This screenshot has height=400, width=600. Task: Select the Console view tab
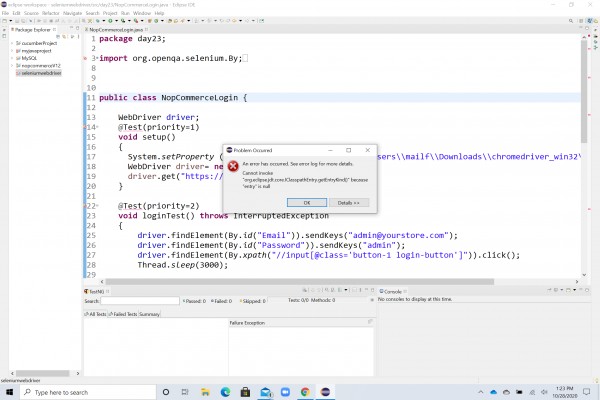point(393,291)
